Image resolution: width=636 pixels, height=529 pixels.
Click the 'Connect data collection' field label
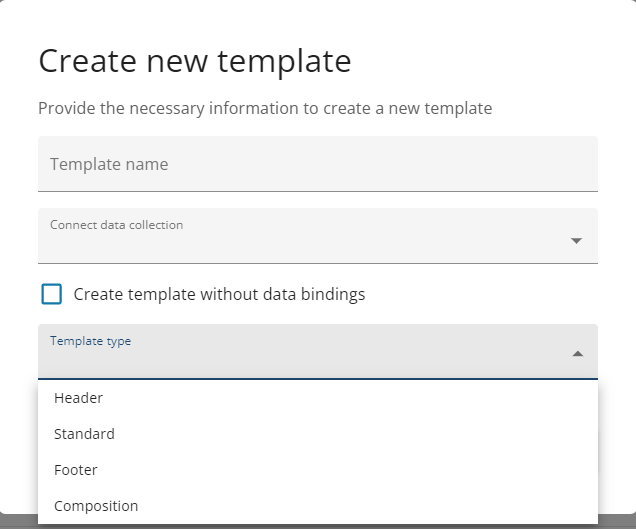coord(116,225)
